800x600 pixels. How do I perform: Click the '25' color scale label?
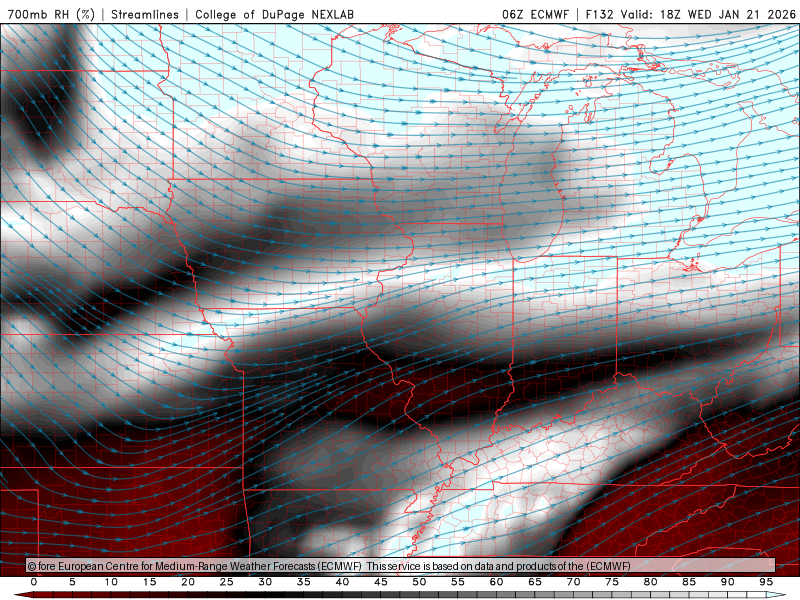pos(227,582)
